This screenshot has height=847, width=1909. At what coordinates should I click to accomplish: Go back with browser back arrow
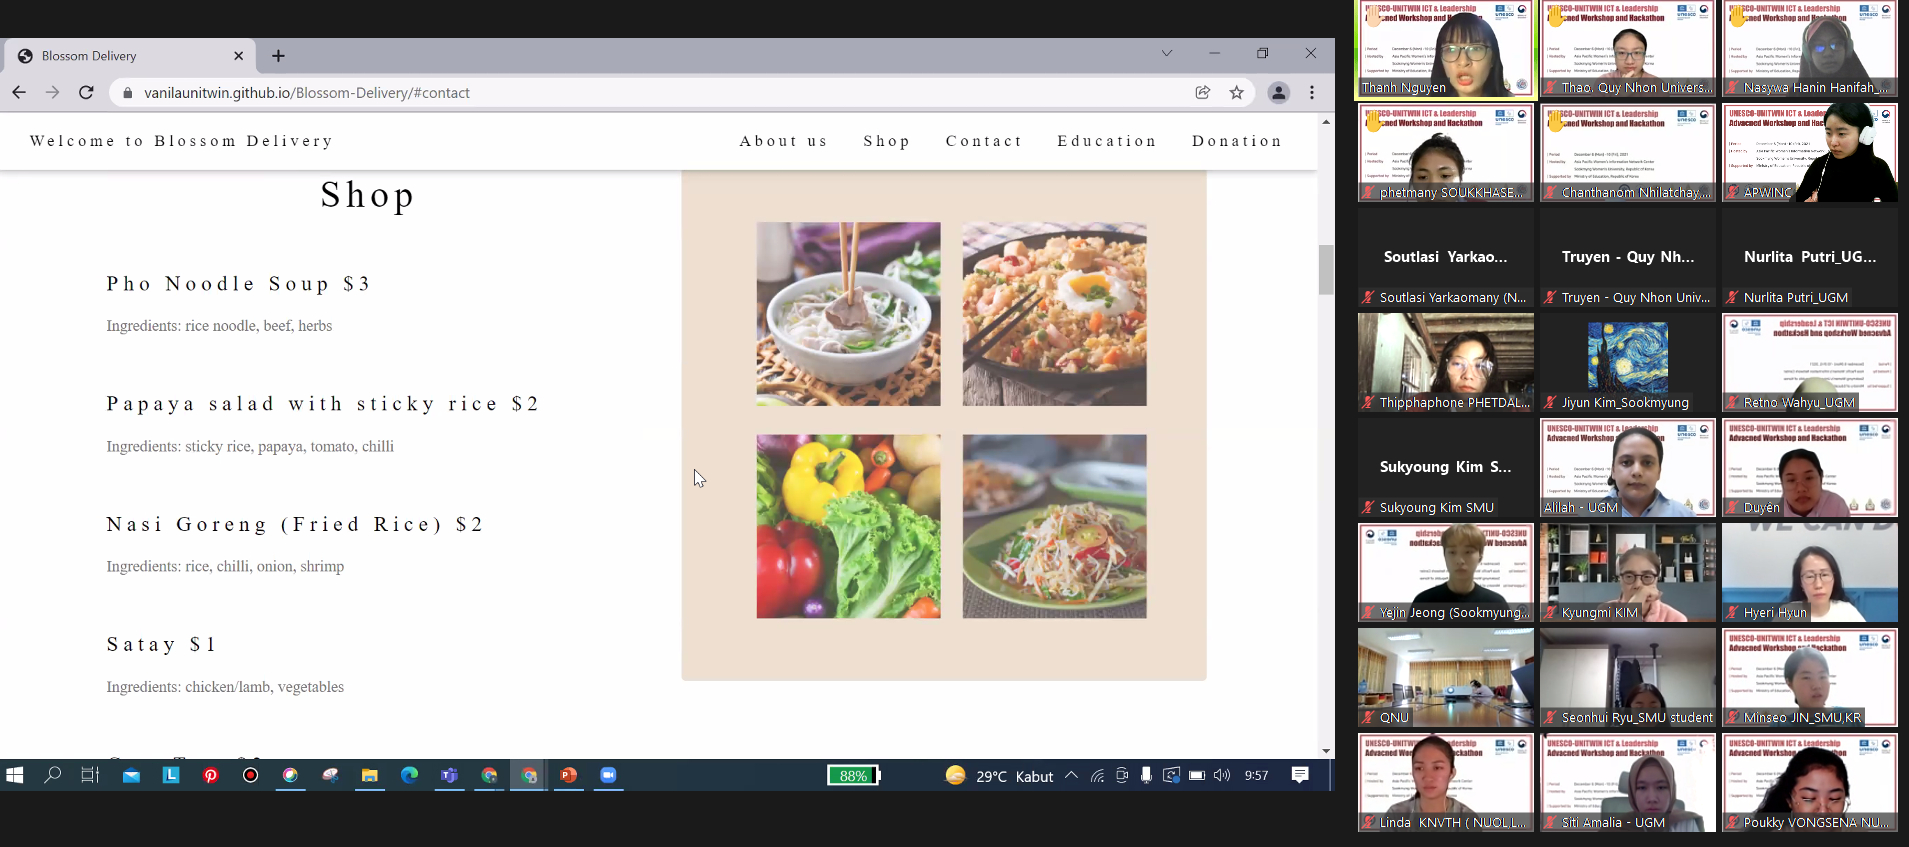pos(19,92)
